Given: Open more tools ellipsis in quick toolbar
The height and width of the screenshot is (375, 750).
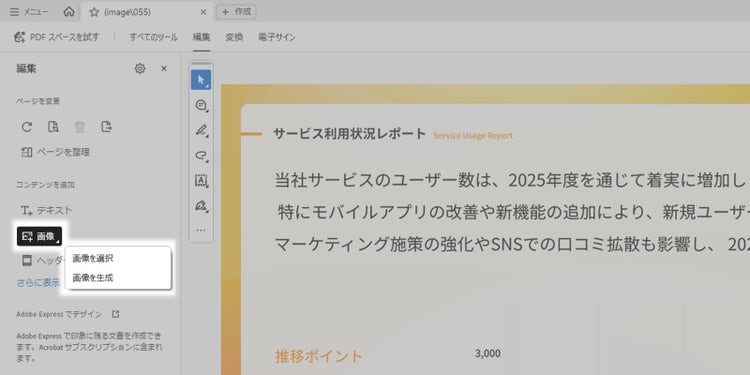Looking at the screenshot, I should pos(201,231).
